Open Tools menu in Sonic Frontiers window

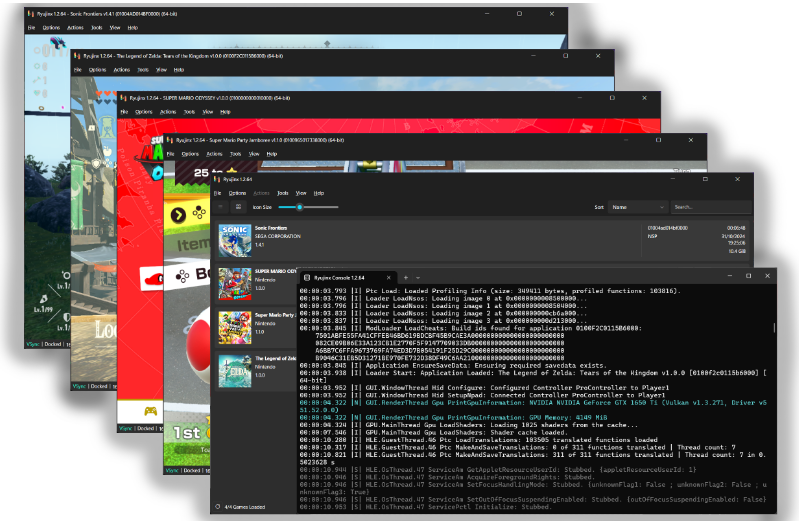pyautogui.click(x=97, y=28)
